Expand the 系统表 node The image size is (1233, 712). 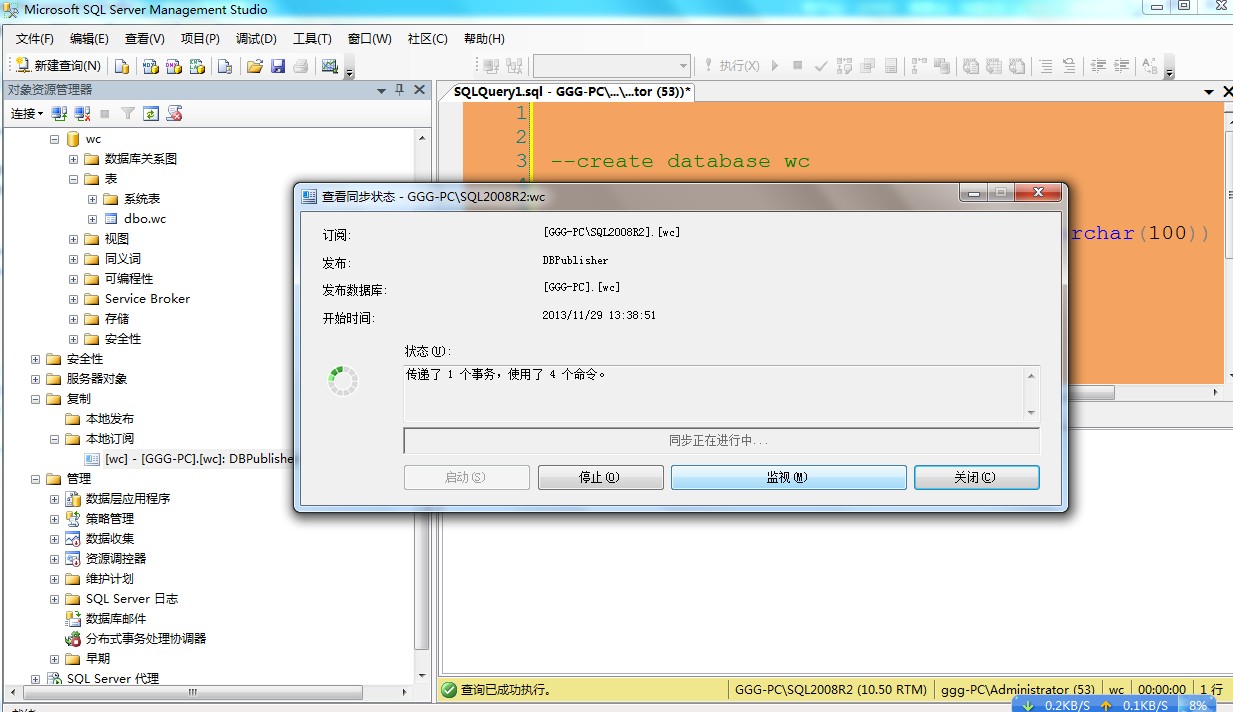[93, 199]
